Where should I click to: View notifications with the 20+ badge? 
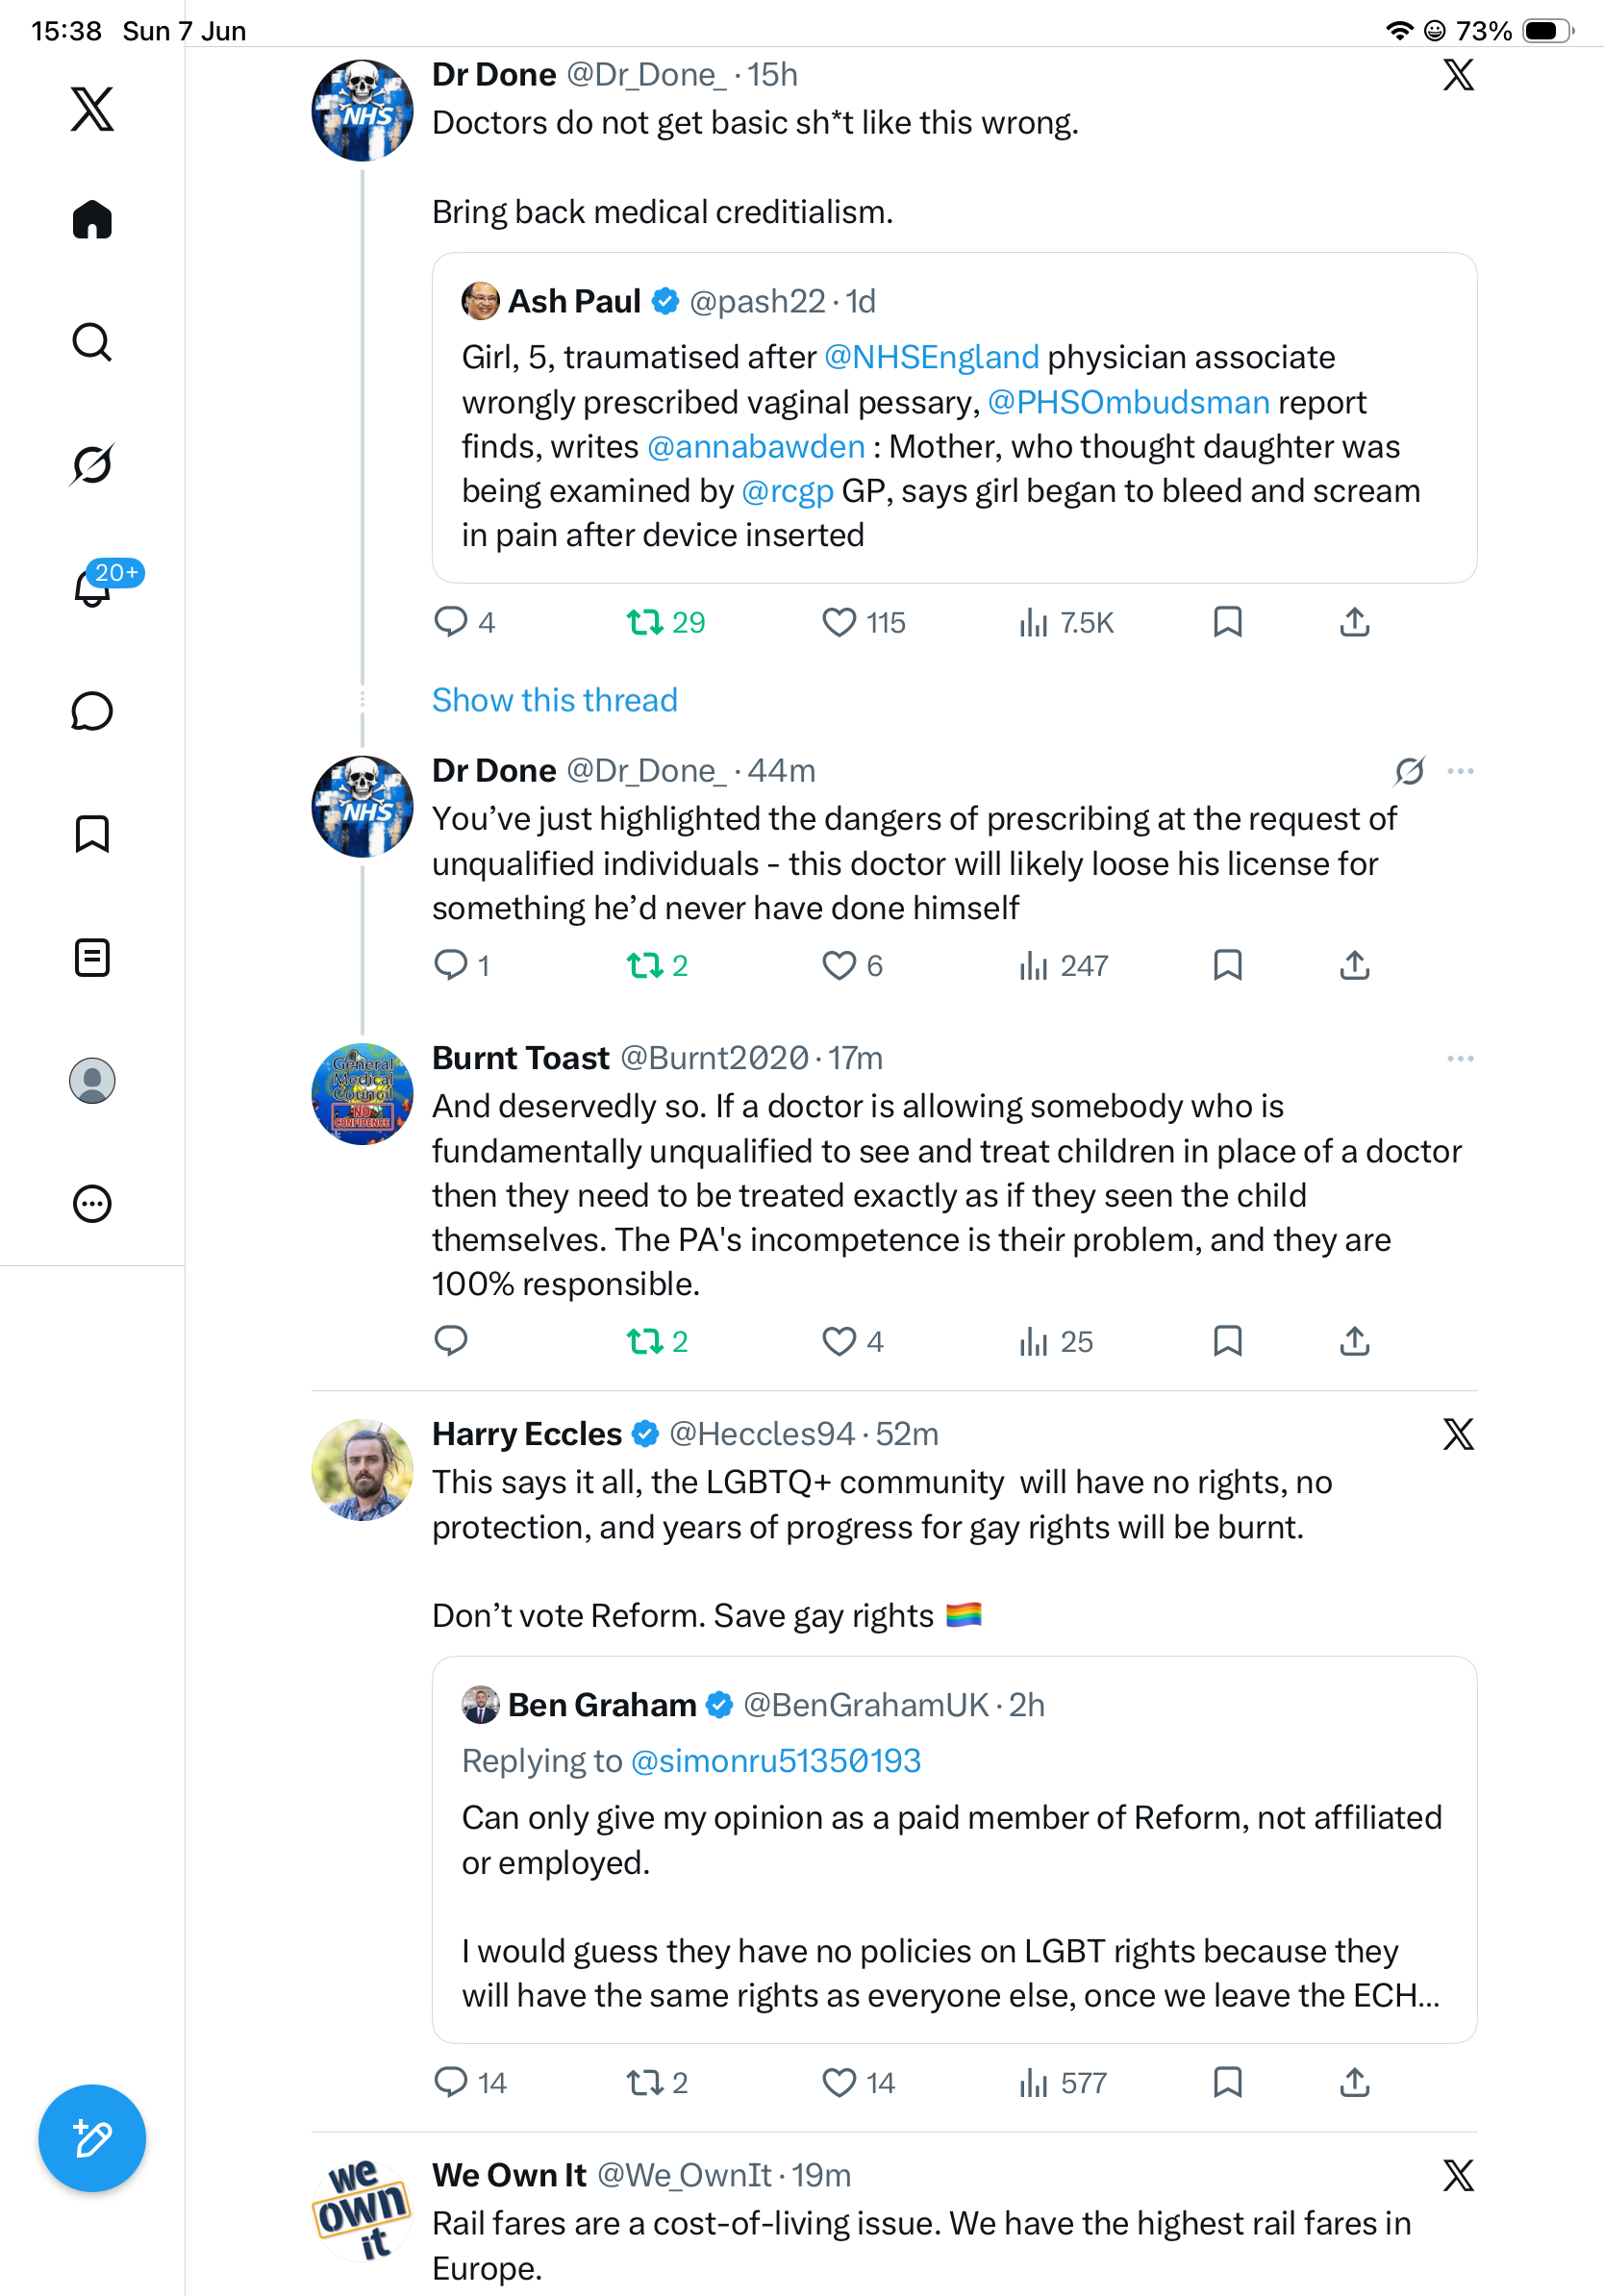(x=92, y=587)
